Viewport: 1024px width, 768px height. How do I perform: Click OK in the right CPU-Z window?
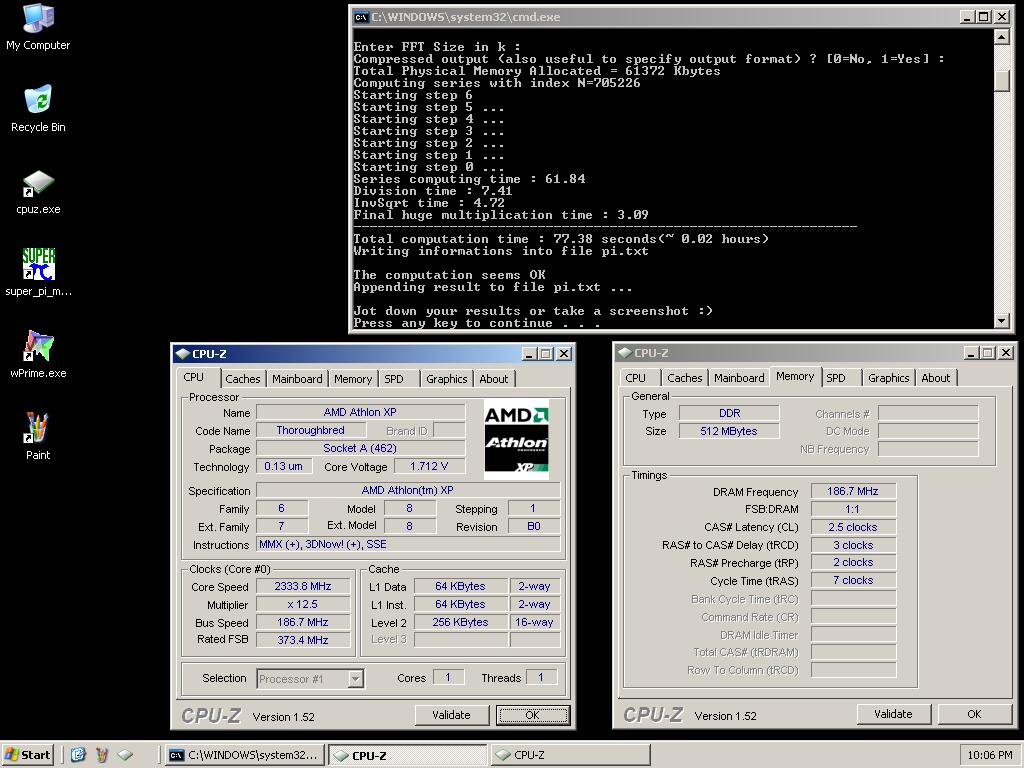[x=974, y=714]
